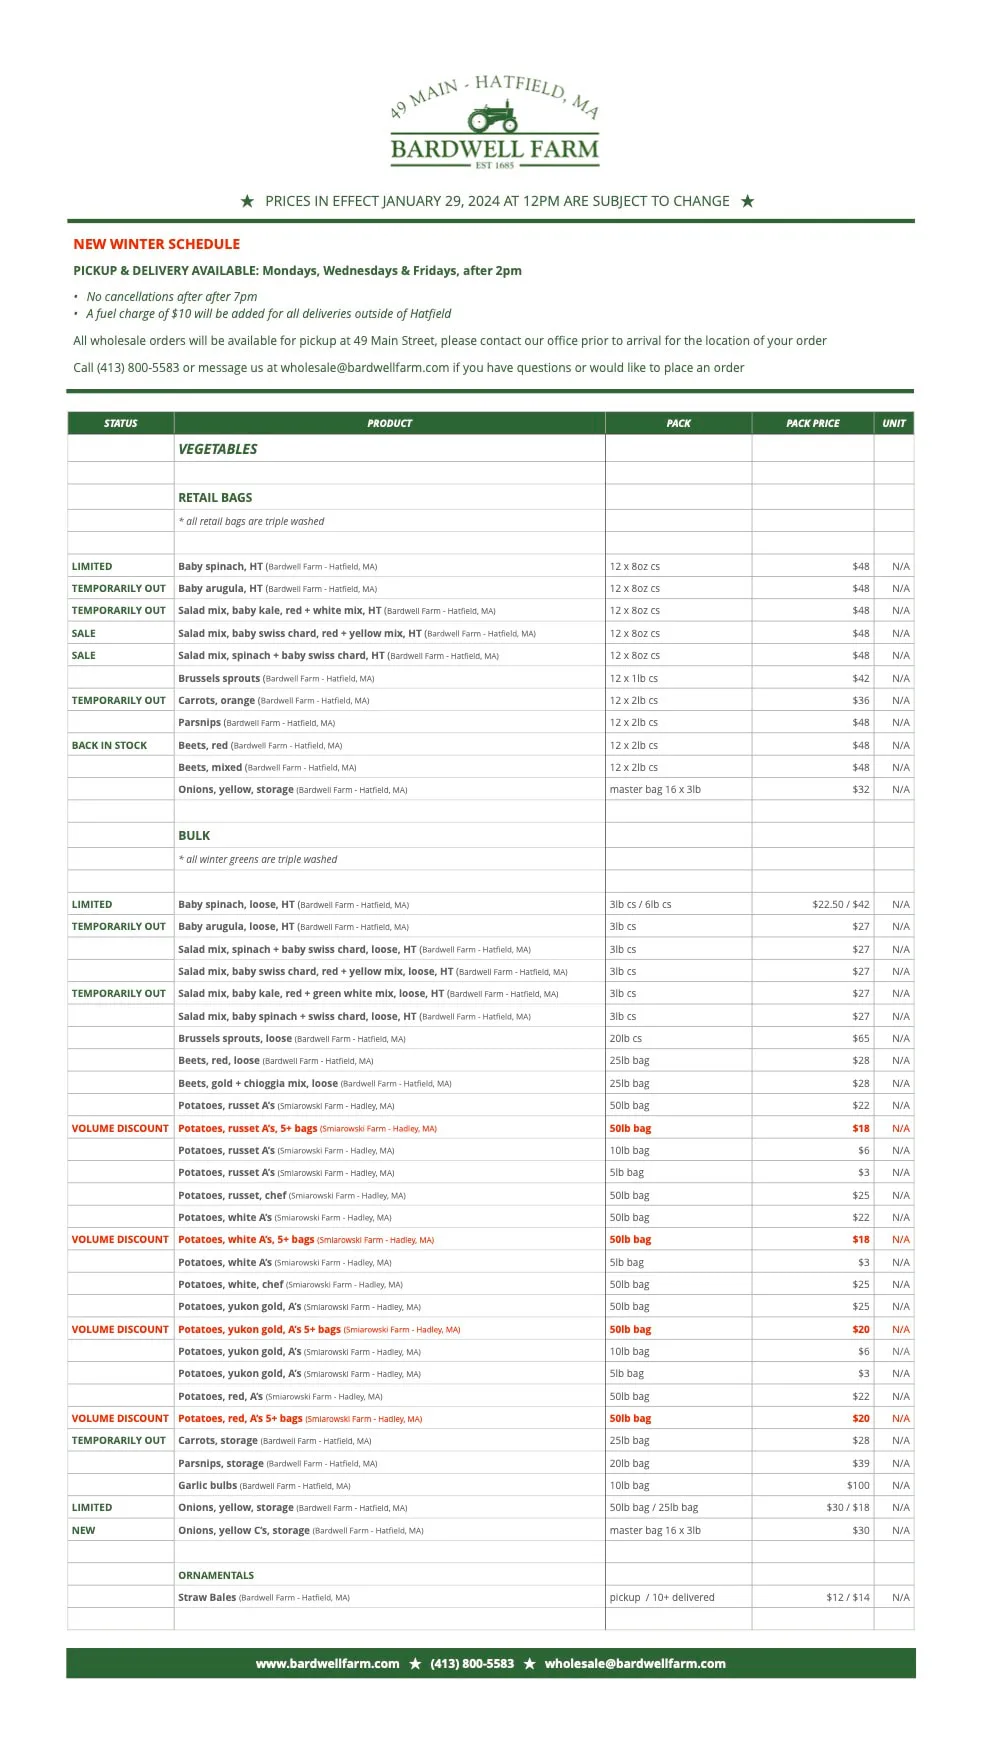Click the UNIT column header
989x1759 pixels.
pyautogui.click(x=894, y=423)
